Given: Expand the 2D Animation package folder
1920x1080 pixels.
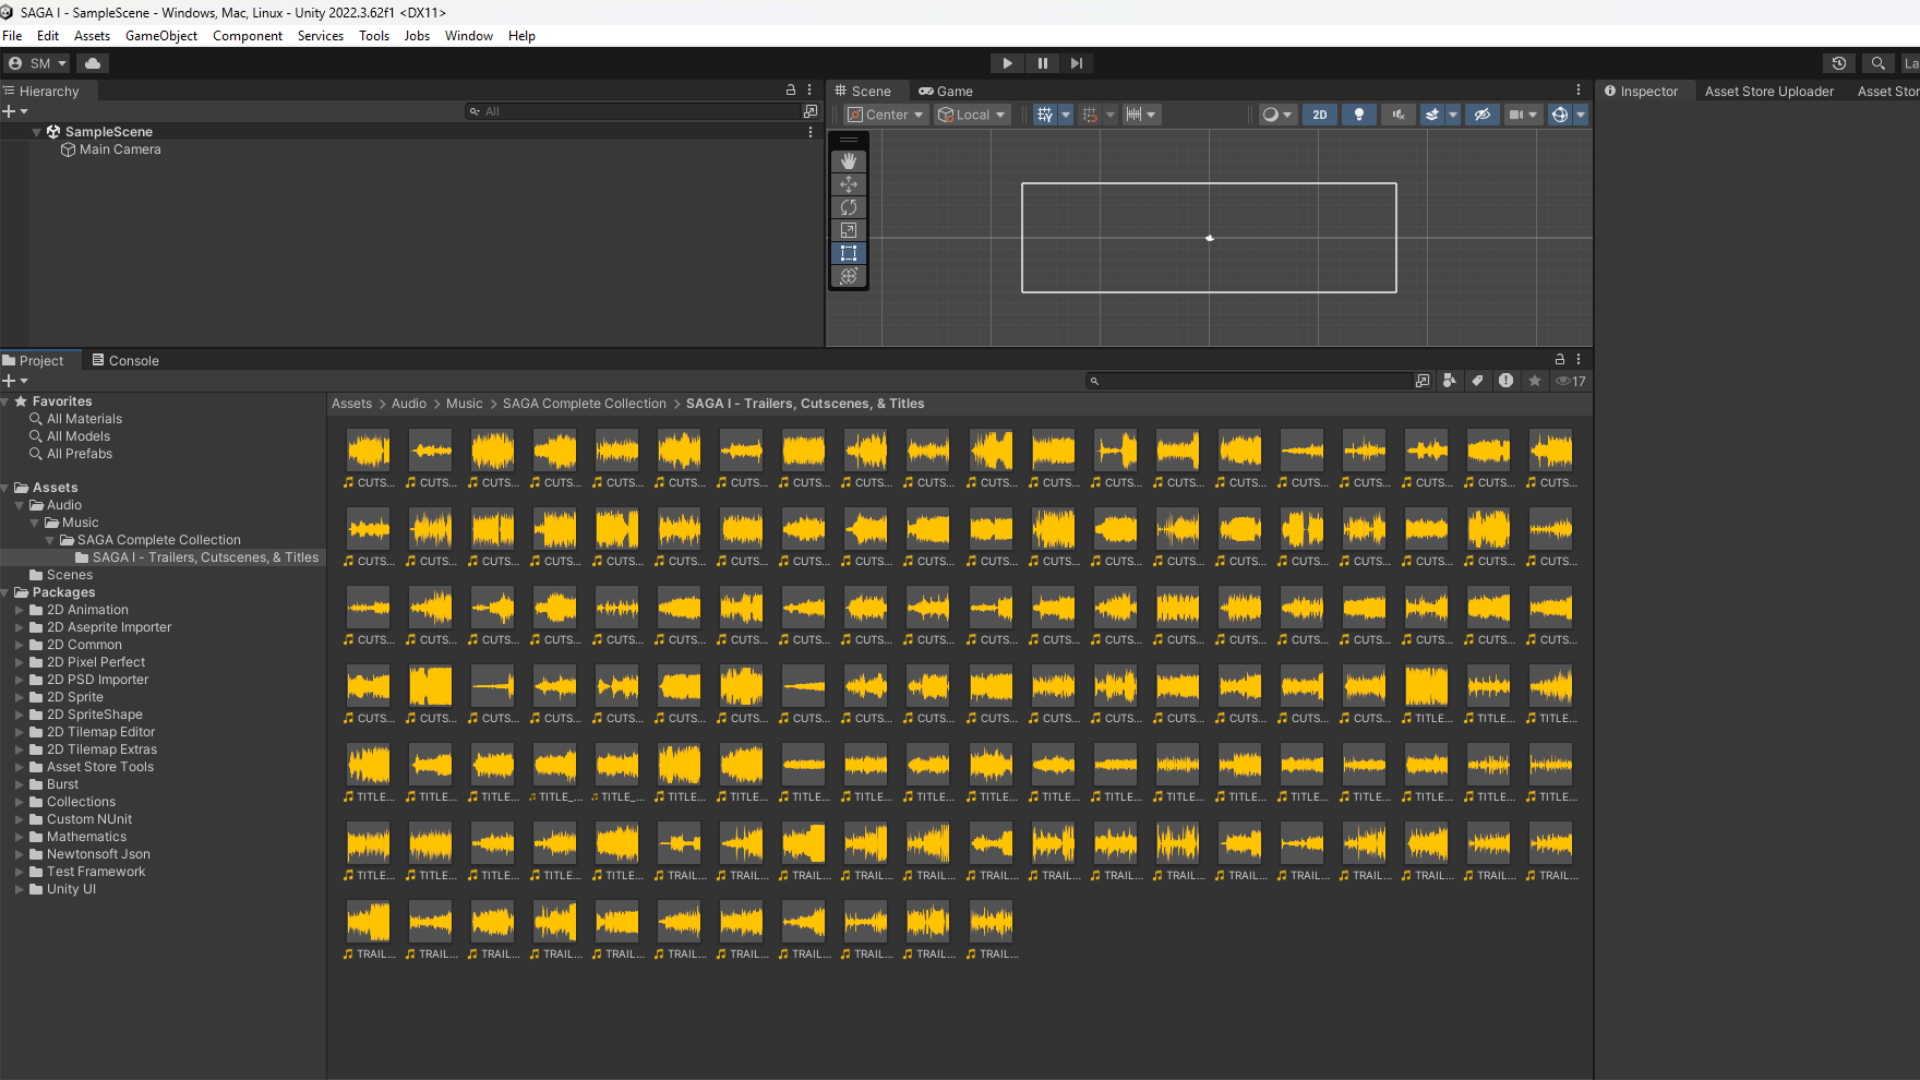Looking at the screenshot, I should tap(19, 610).
